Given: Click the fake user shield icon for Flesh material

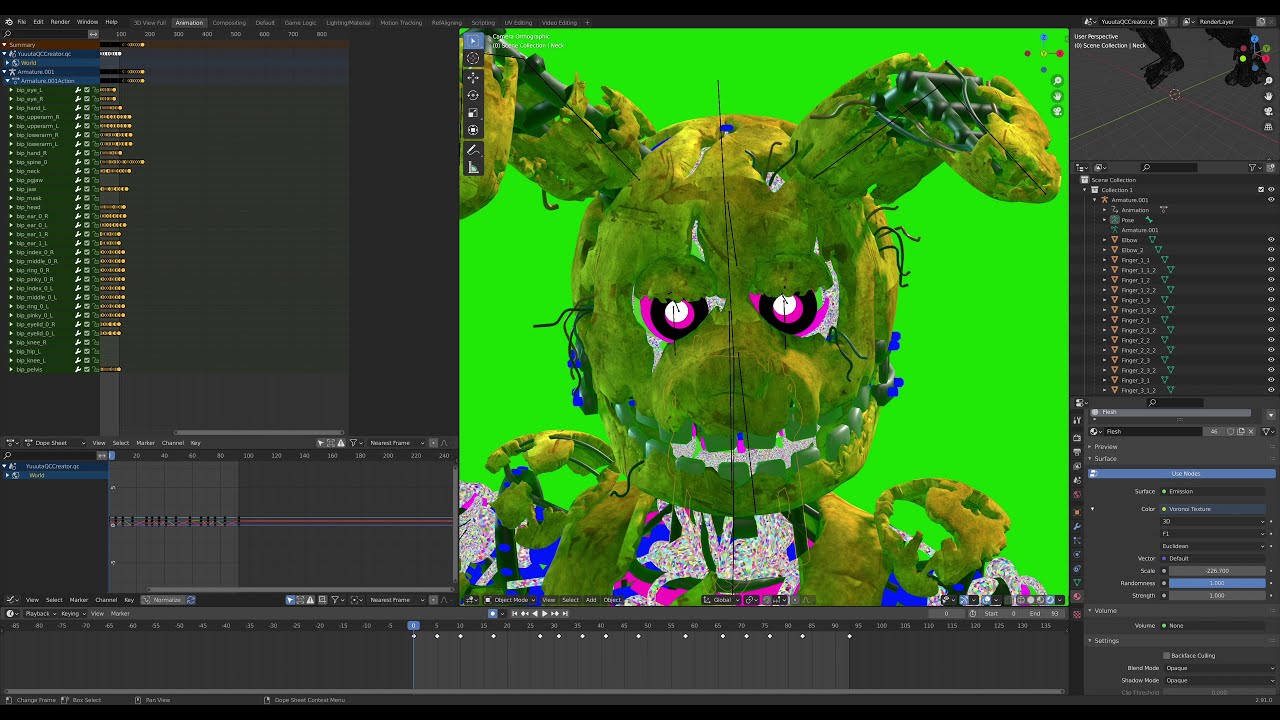Looking at the screenshot, I should click(1231, 432).
